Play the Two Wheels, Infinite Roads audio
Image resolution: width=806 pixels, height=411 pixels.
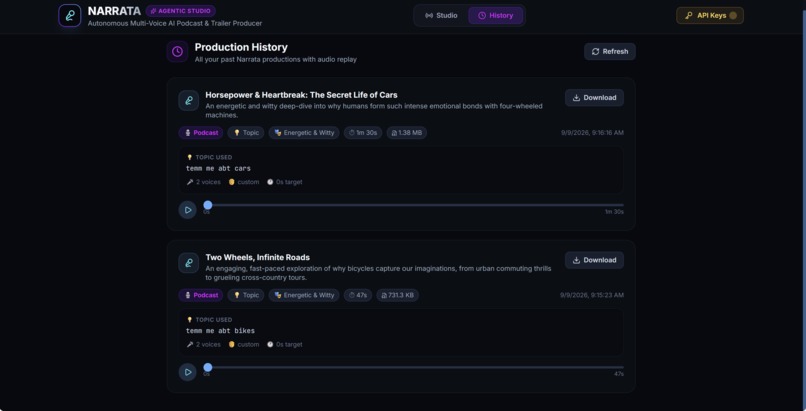(x=188, y=372)
